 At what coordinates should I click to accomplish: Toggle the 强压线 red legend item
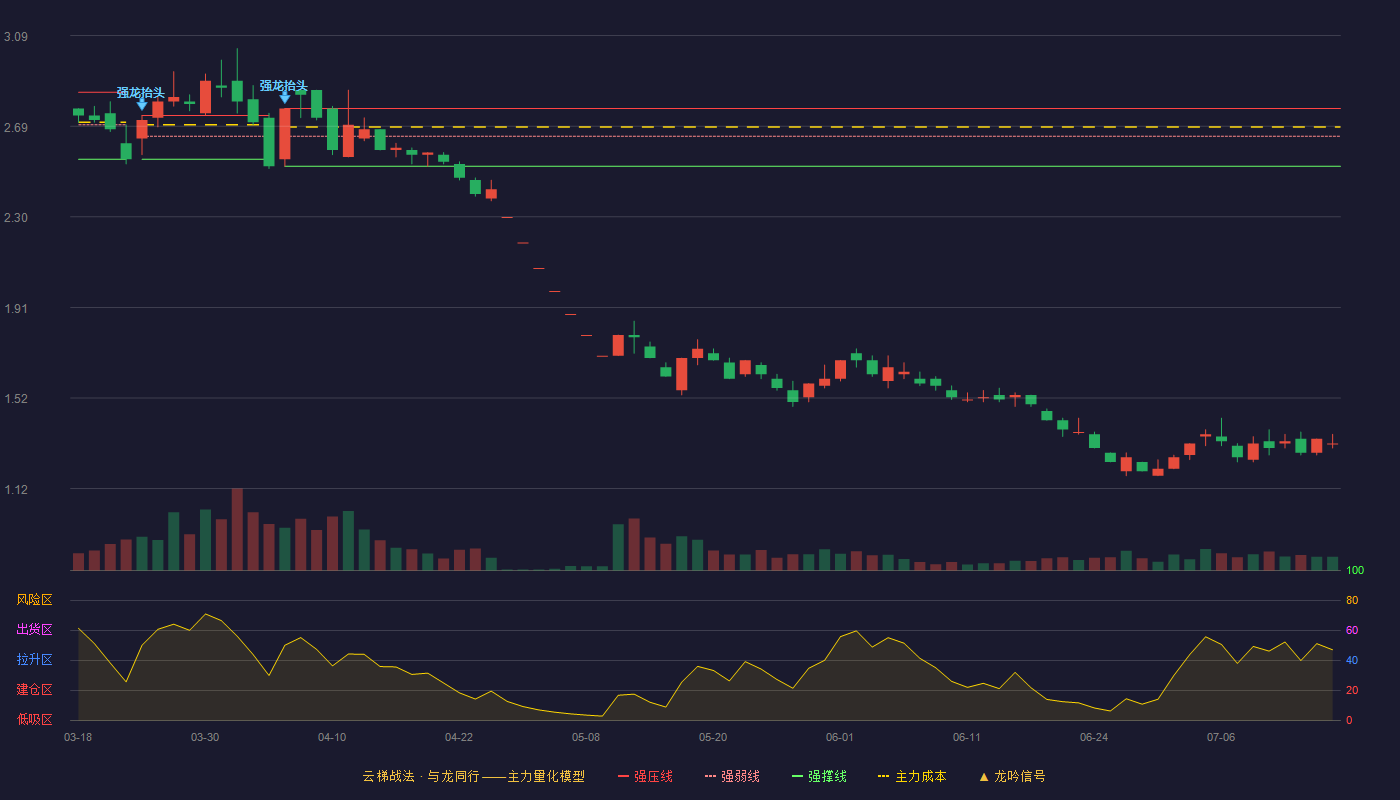[x=645, y=776]
